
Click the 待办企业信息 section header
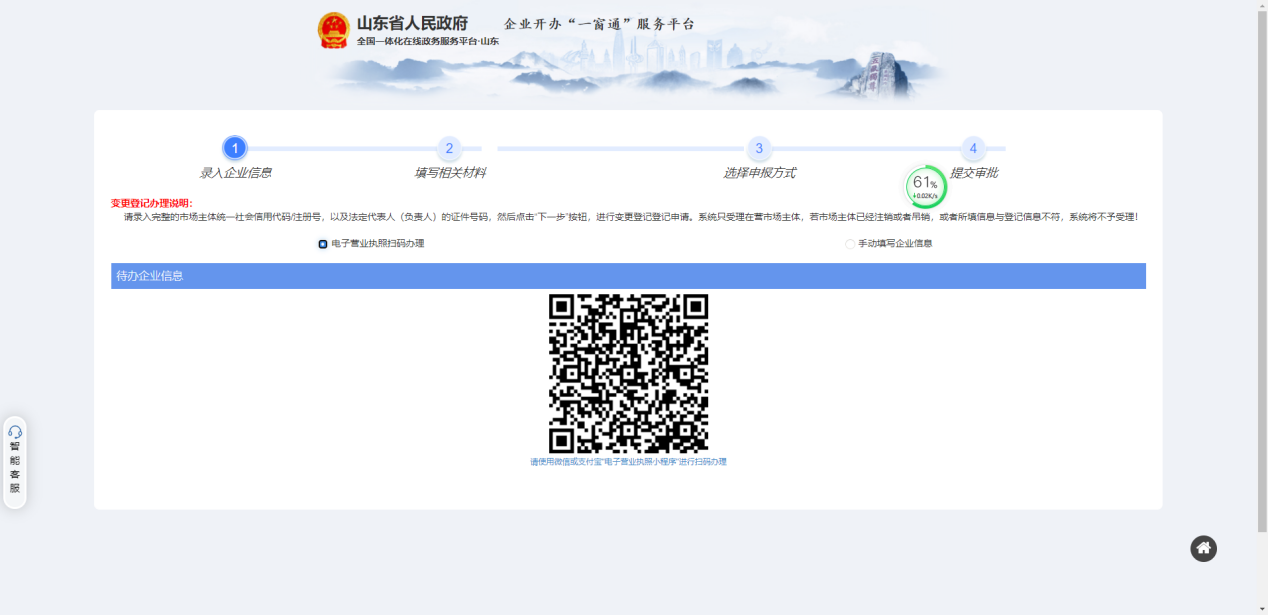628,276
